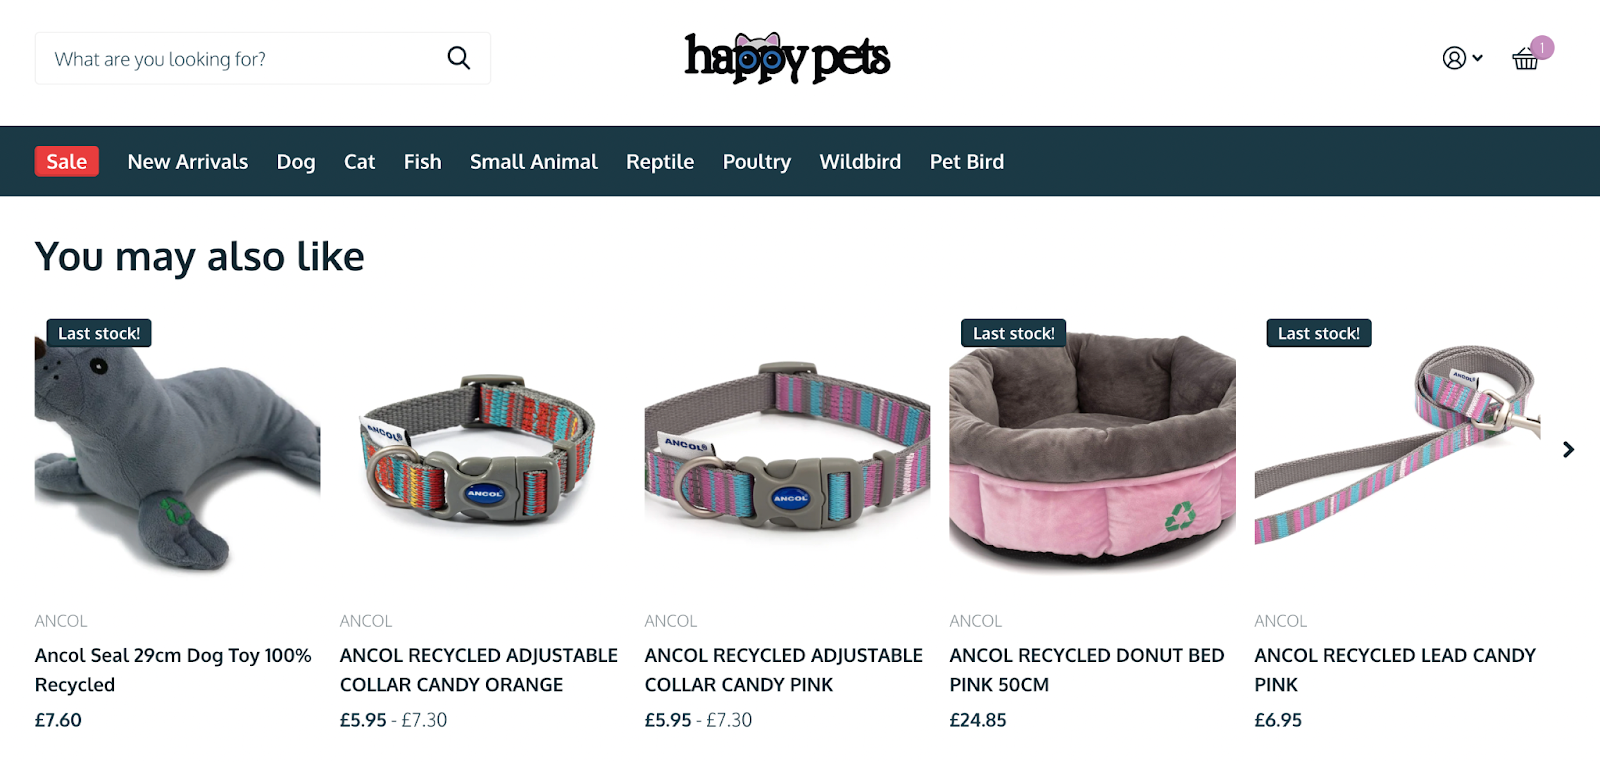Open the pink donut bed image
This screenshot has height=762, width=1600.
[x=1092, y=448]
